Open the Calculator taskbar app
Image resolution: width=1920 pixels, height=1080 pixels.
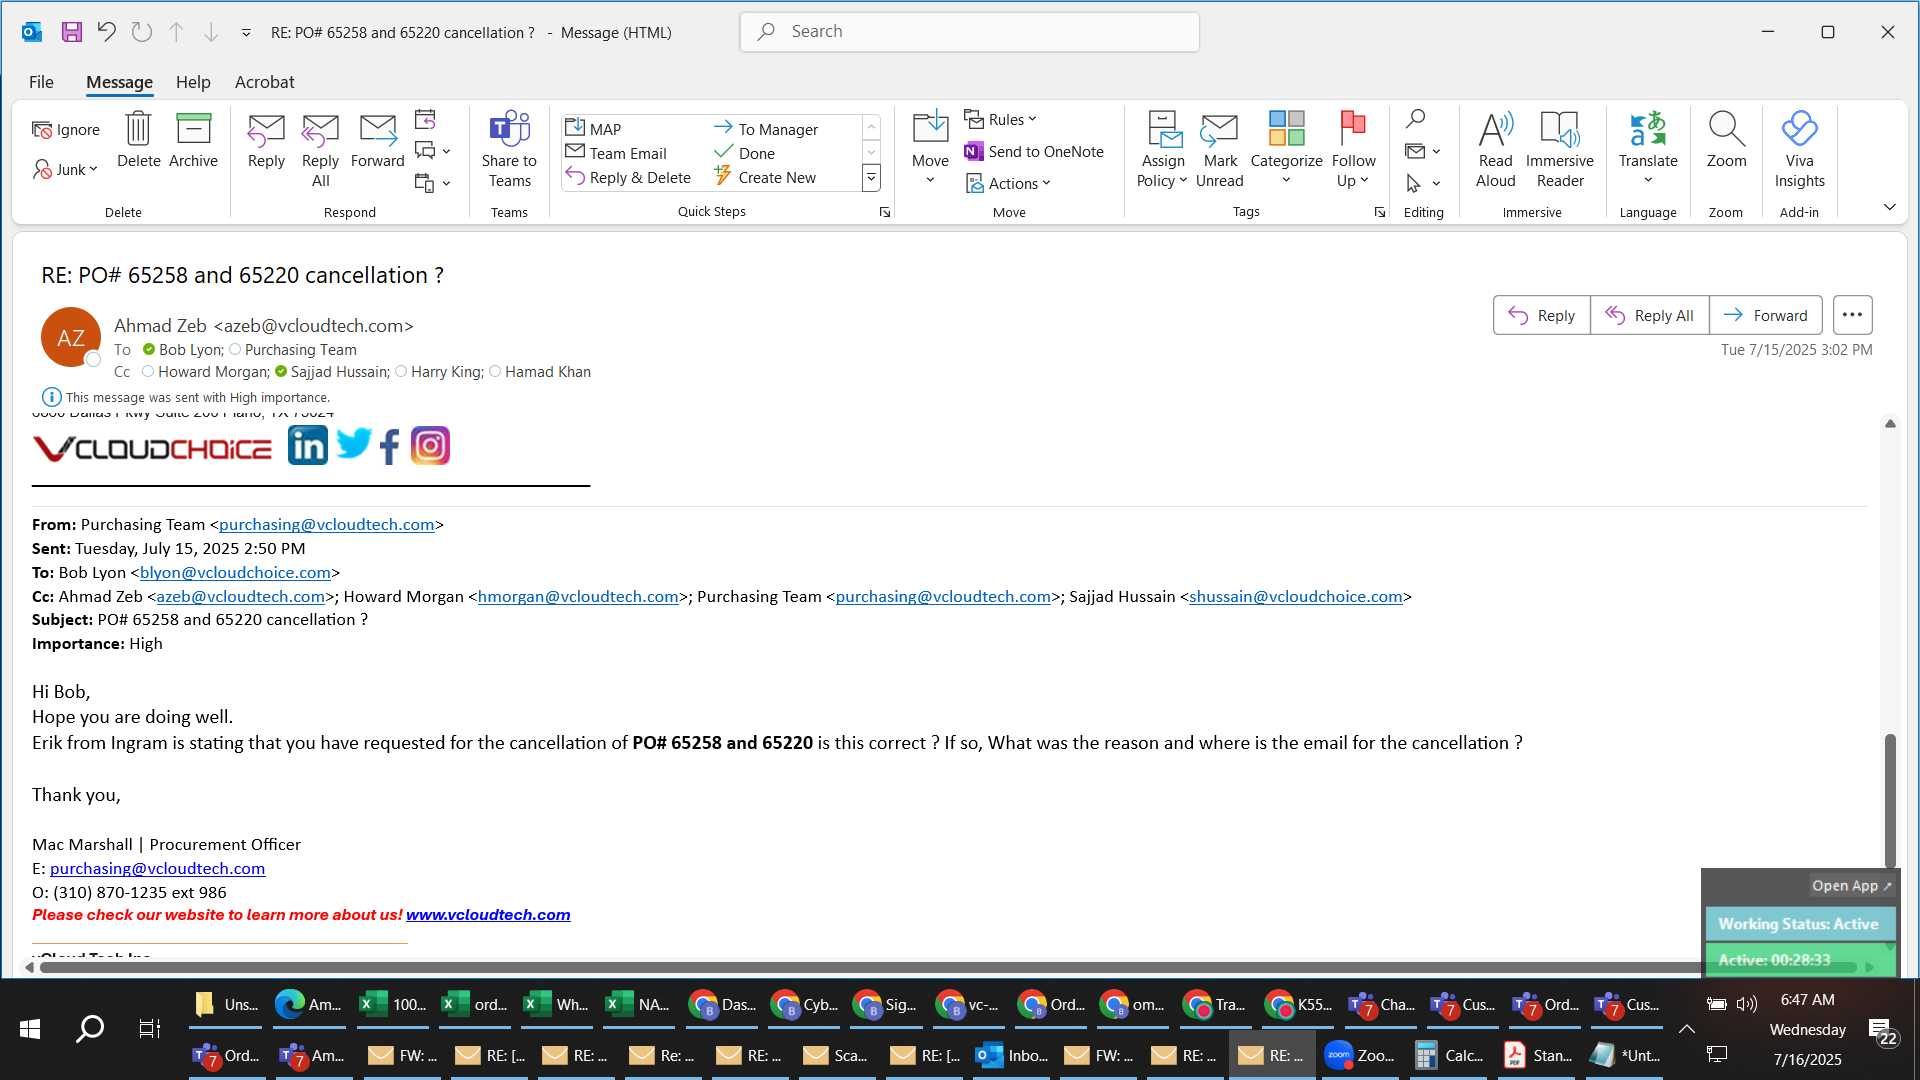[1450, 1055]
